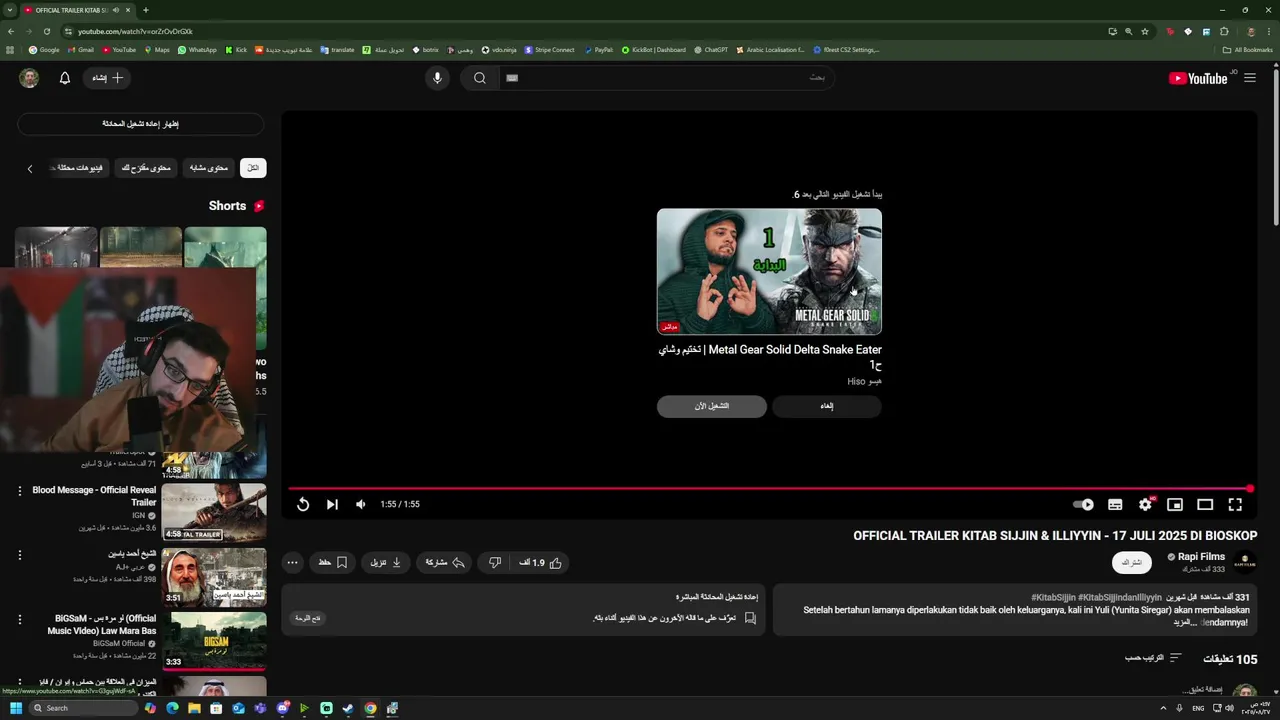Share the video
Image resolution: width=1280 pixels, height=720 pixels.
click(445, 563)
